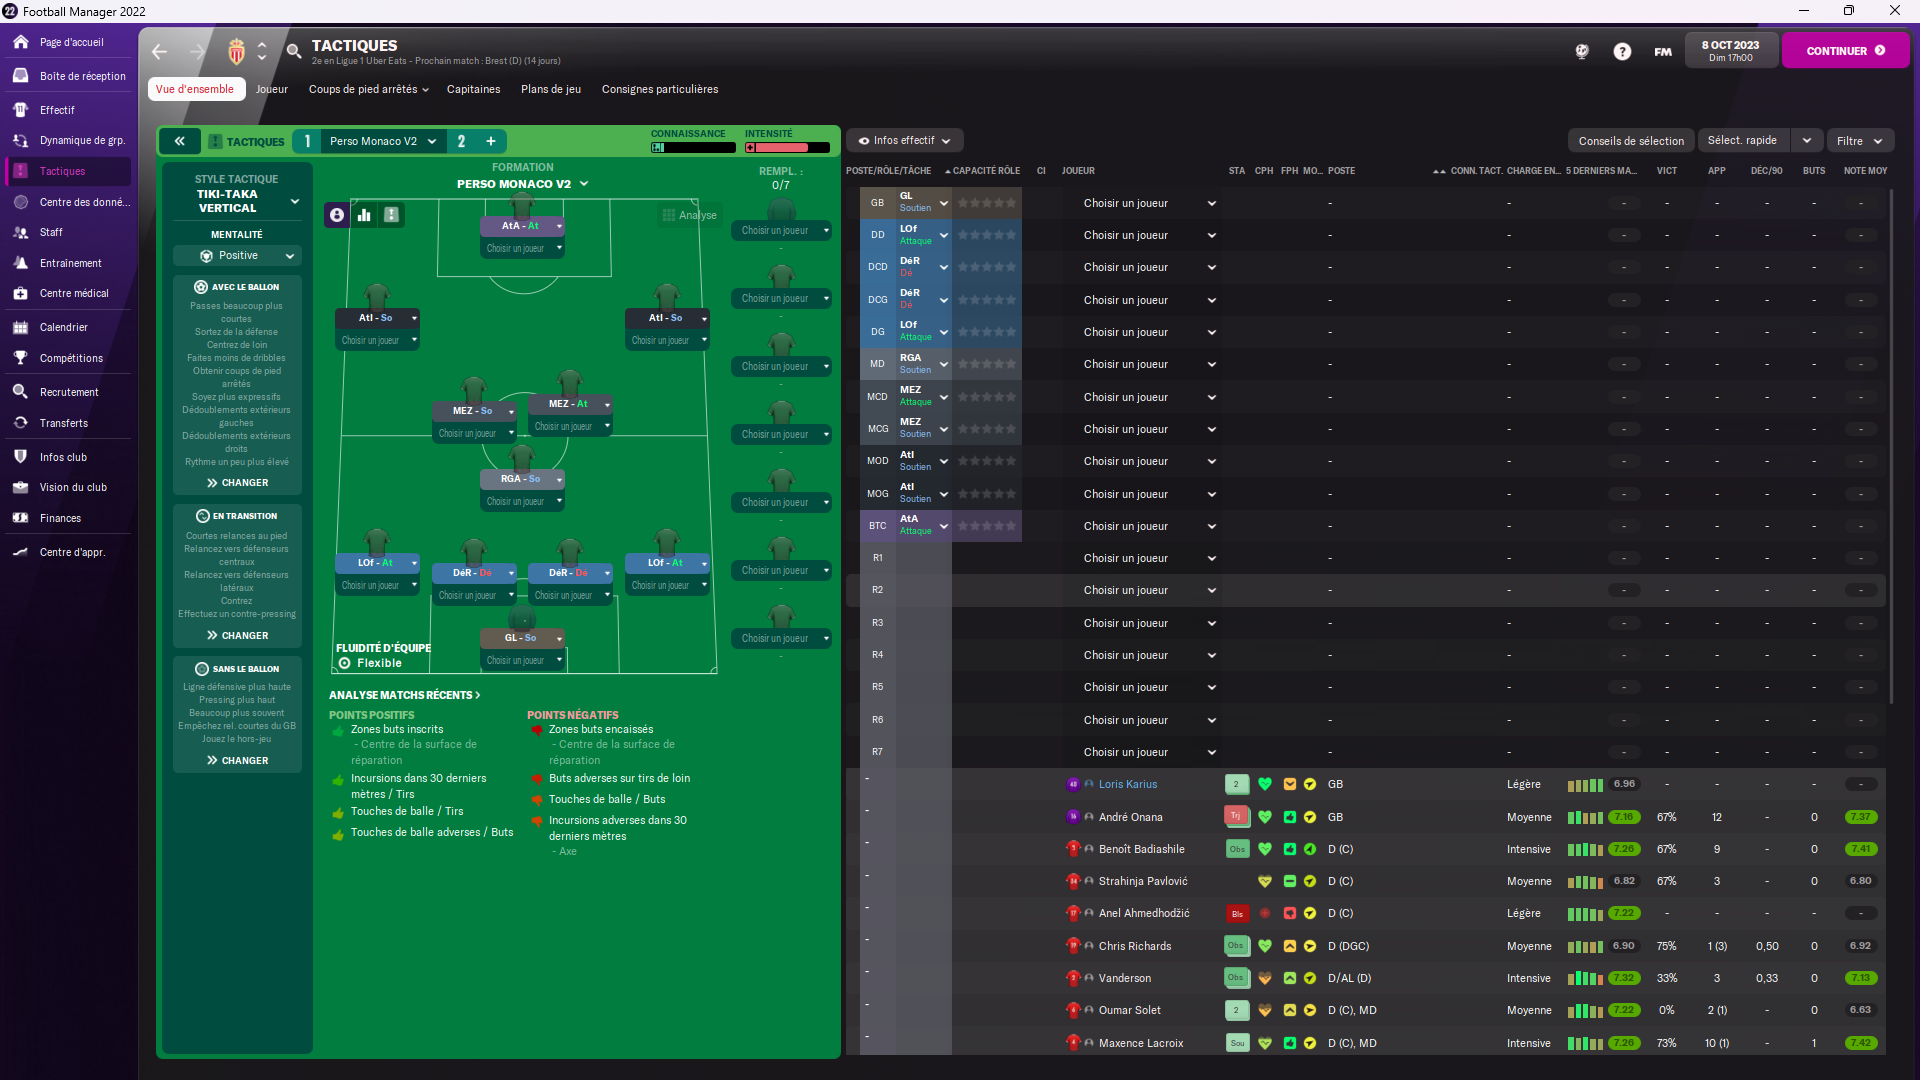Select the bar-chart pitch view toggle

click(x=364, y=215)
